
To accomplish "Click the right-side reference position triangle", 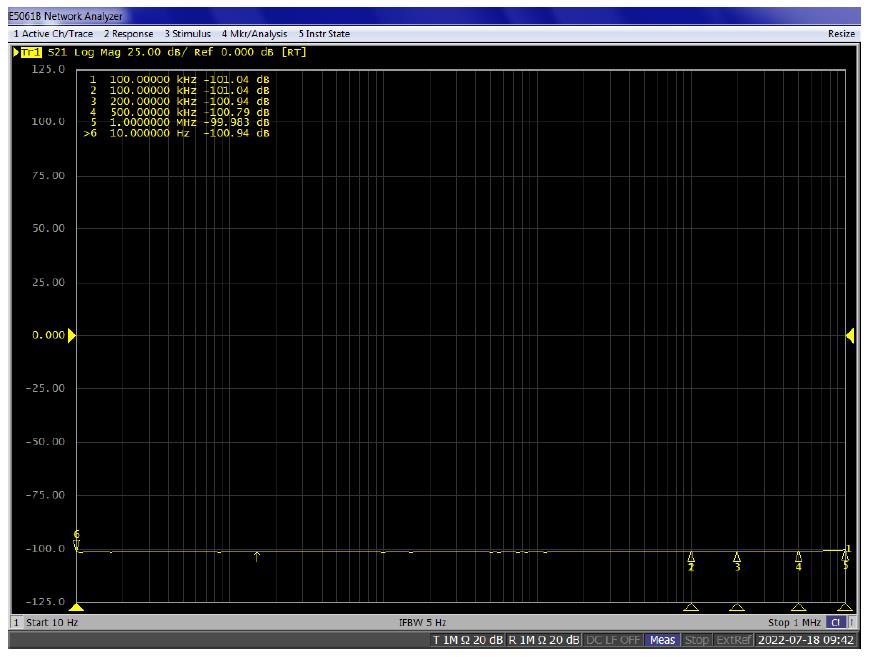I will tap(850, 335).
